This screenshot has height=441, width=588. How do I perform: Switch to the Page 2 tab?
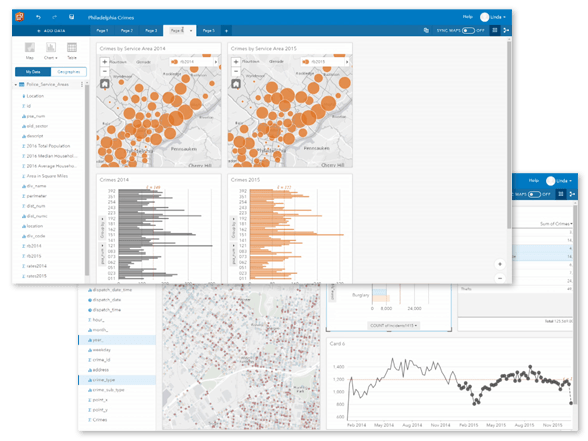(x=127, y=31)
